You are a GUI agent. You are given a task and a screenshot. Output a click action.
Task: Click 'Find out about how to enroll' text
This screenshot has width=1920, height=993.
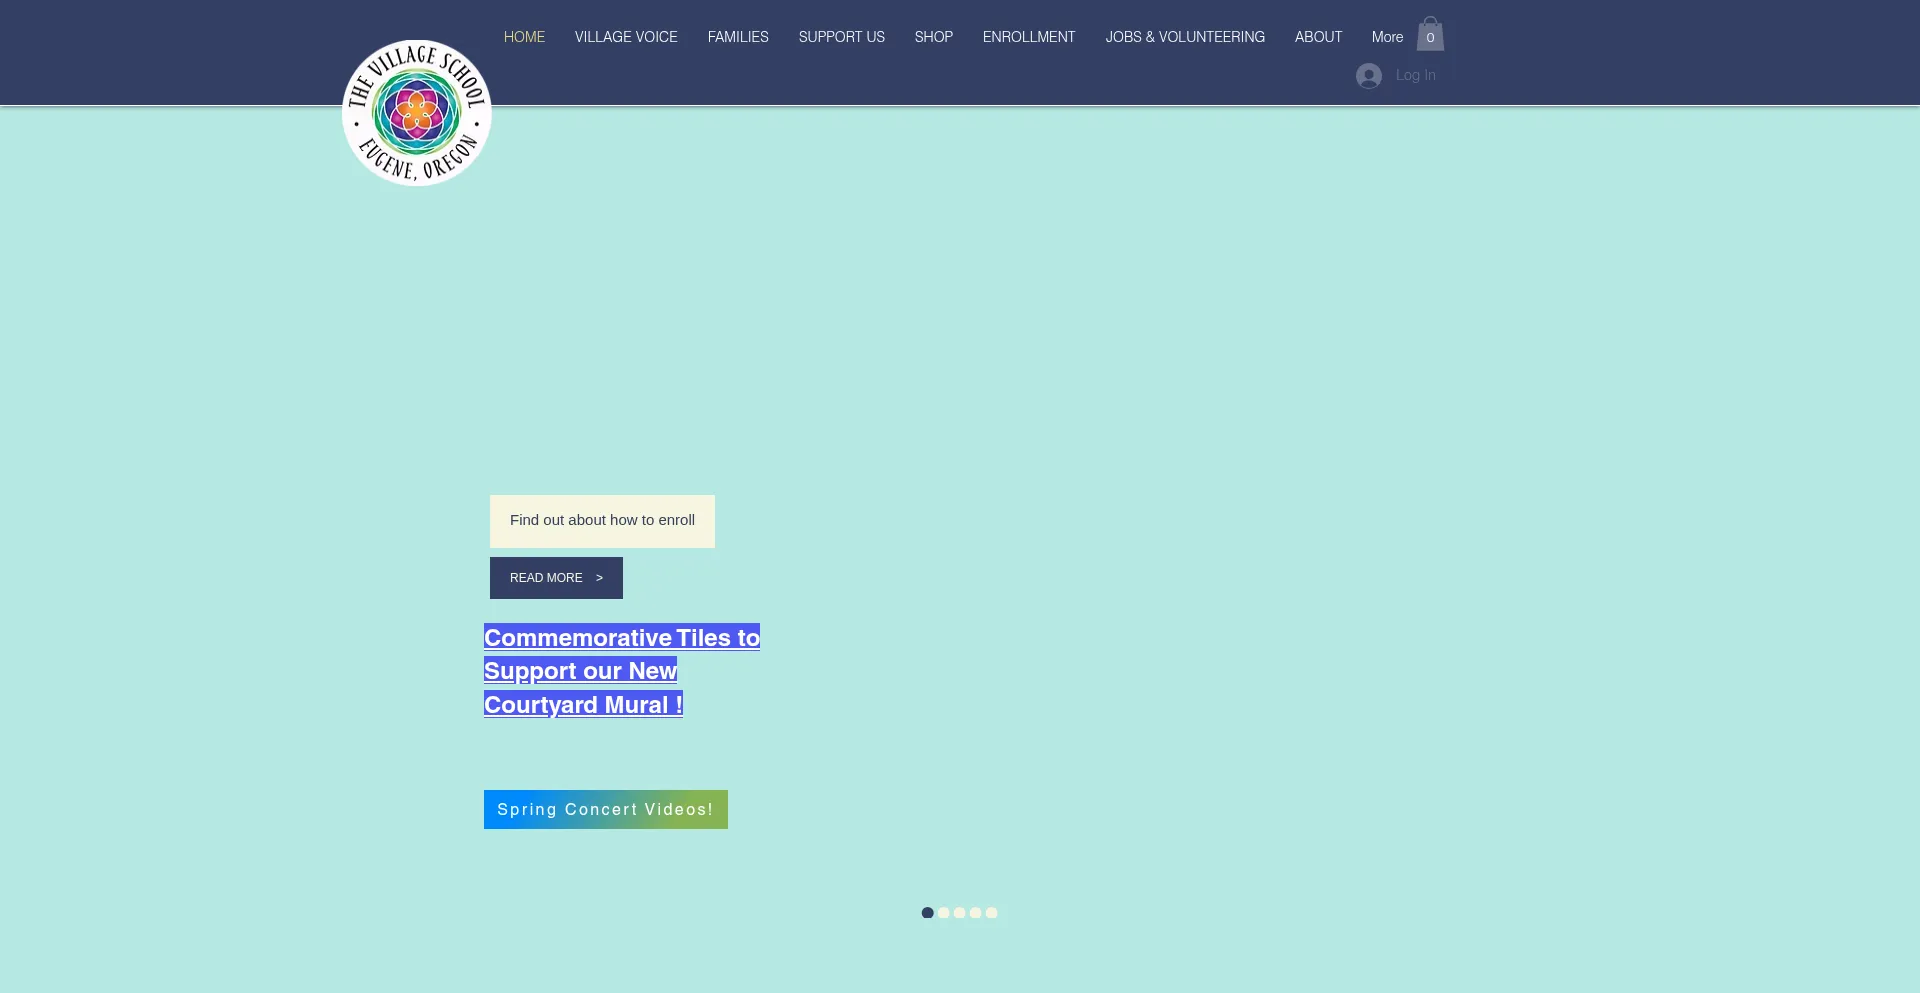pyautogui.click(x=602, y=520)
